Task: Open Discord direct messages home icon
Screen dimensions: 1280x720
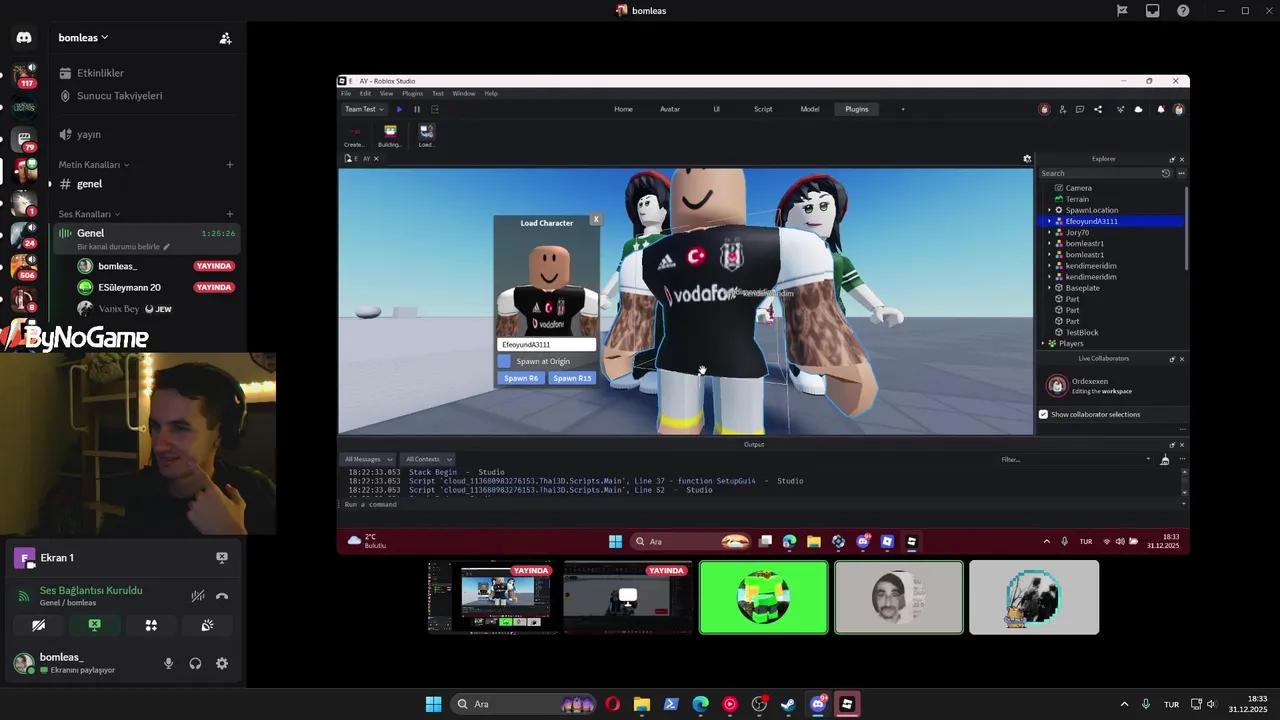Action: pos(24,38)
